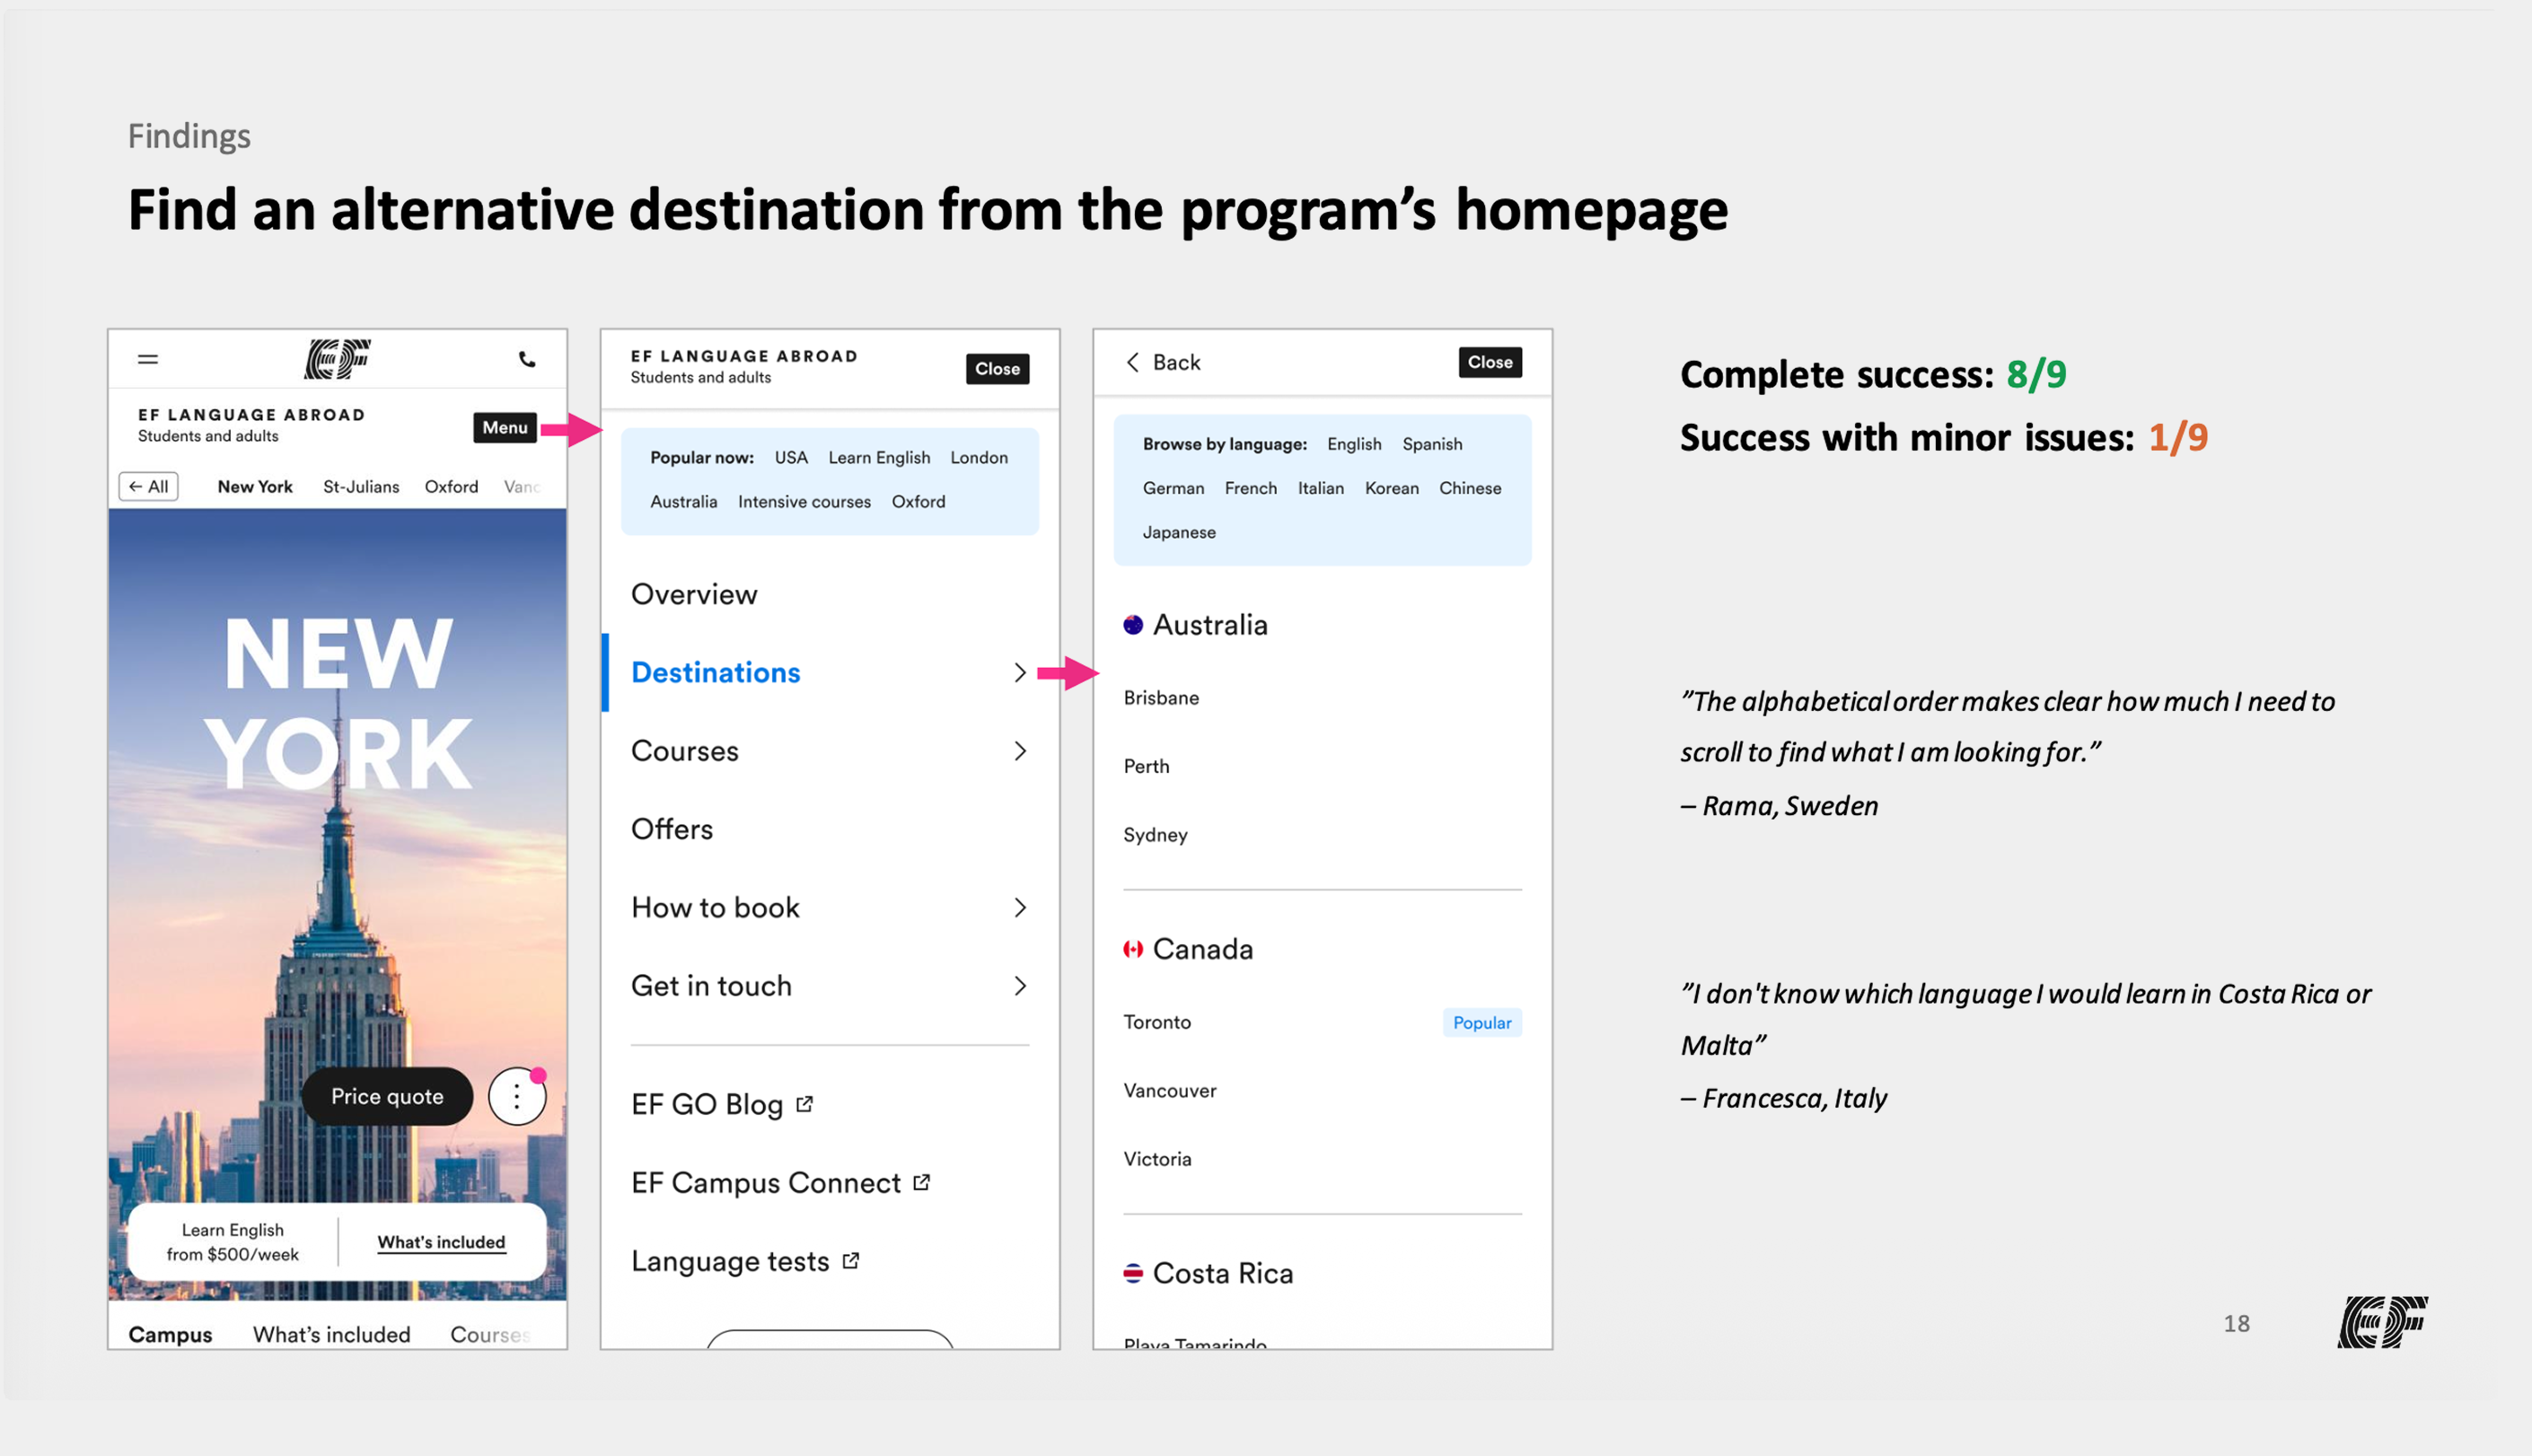Open the Get in touch menu item

(x=711, y=986)
